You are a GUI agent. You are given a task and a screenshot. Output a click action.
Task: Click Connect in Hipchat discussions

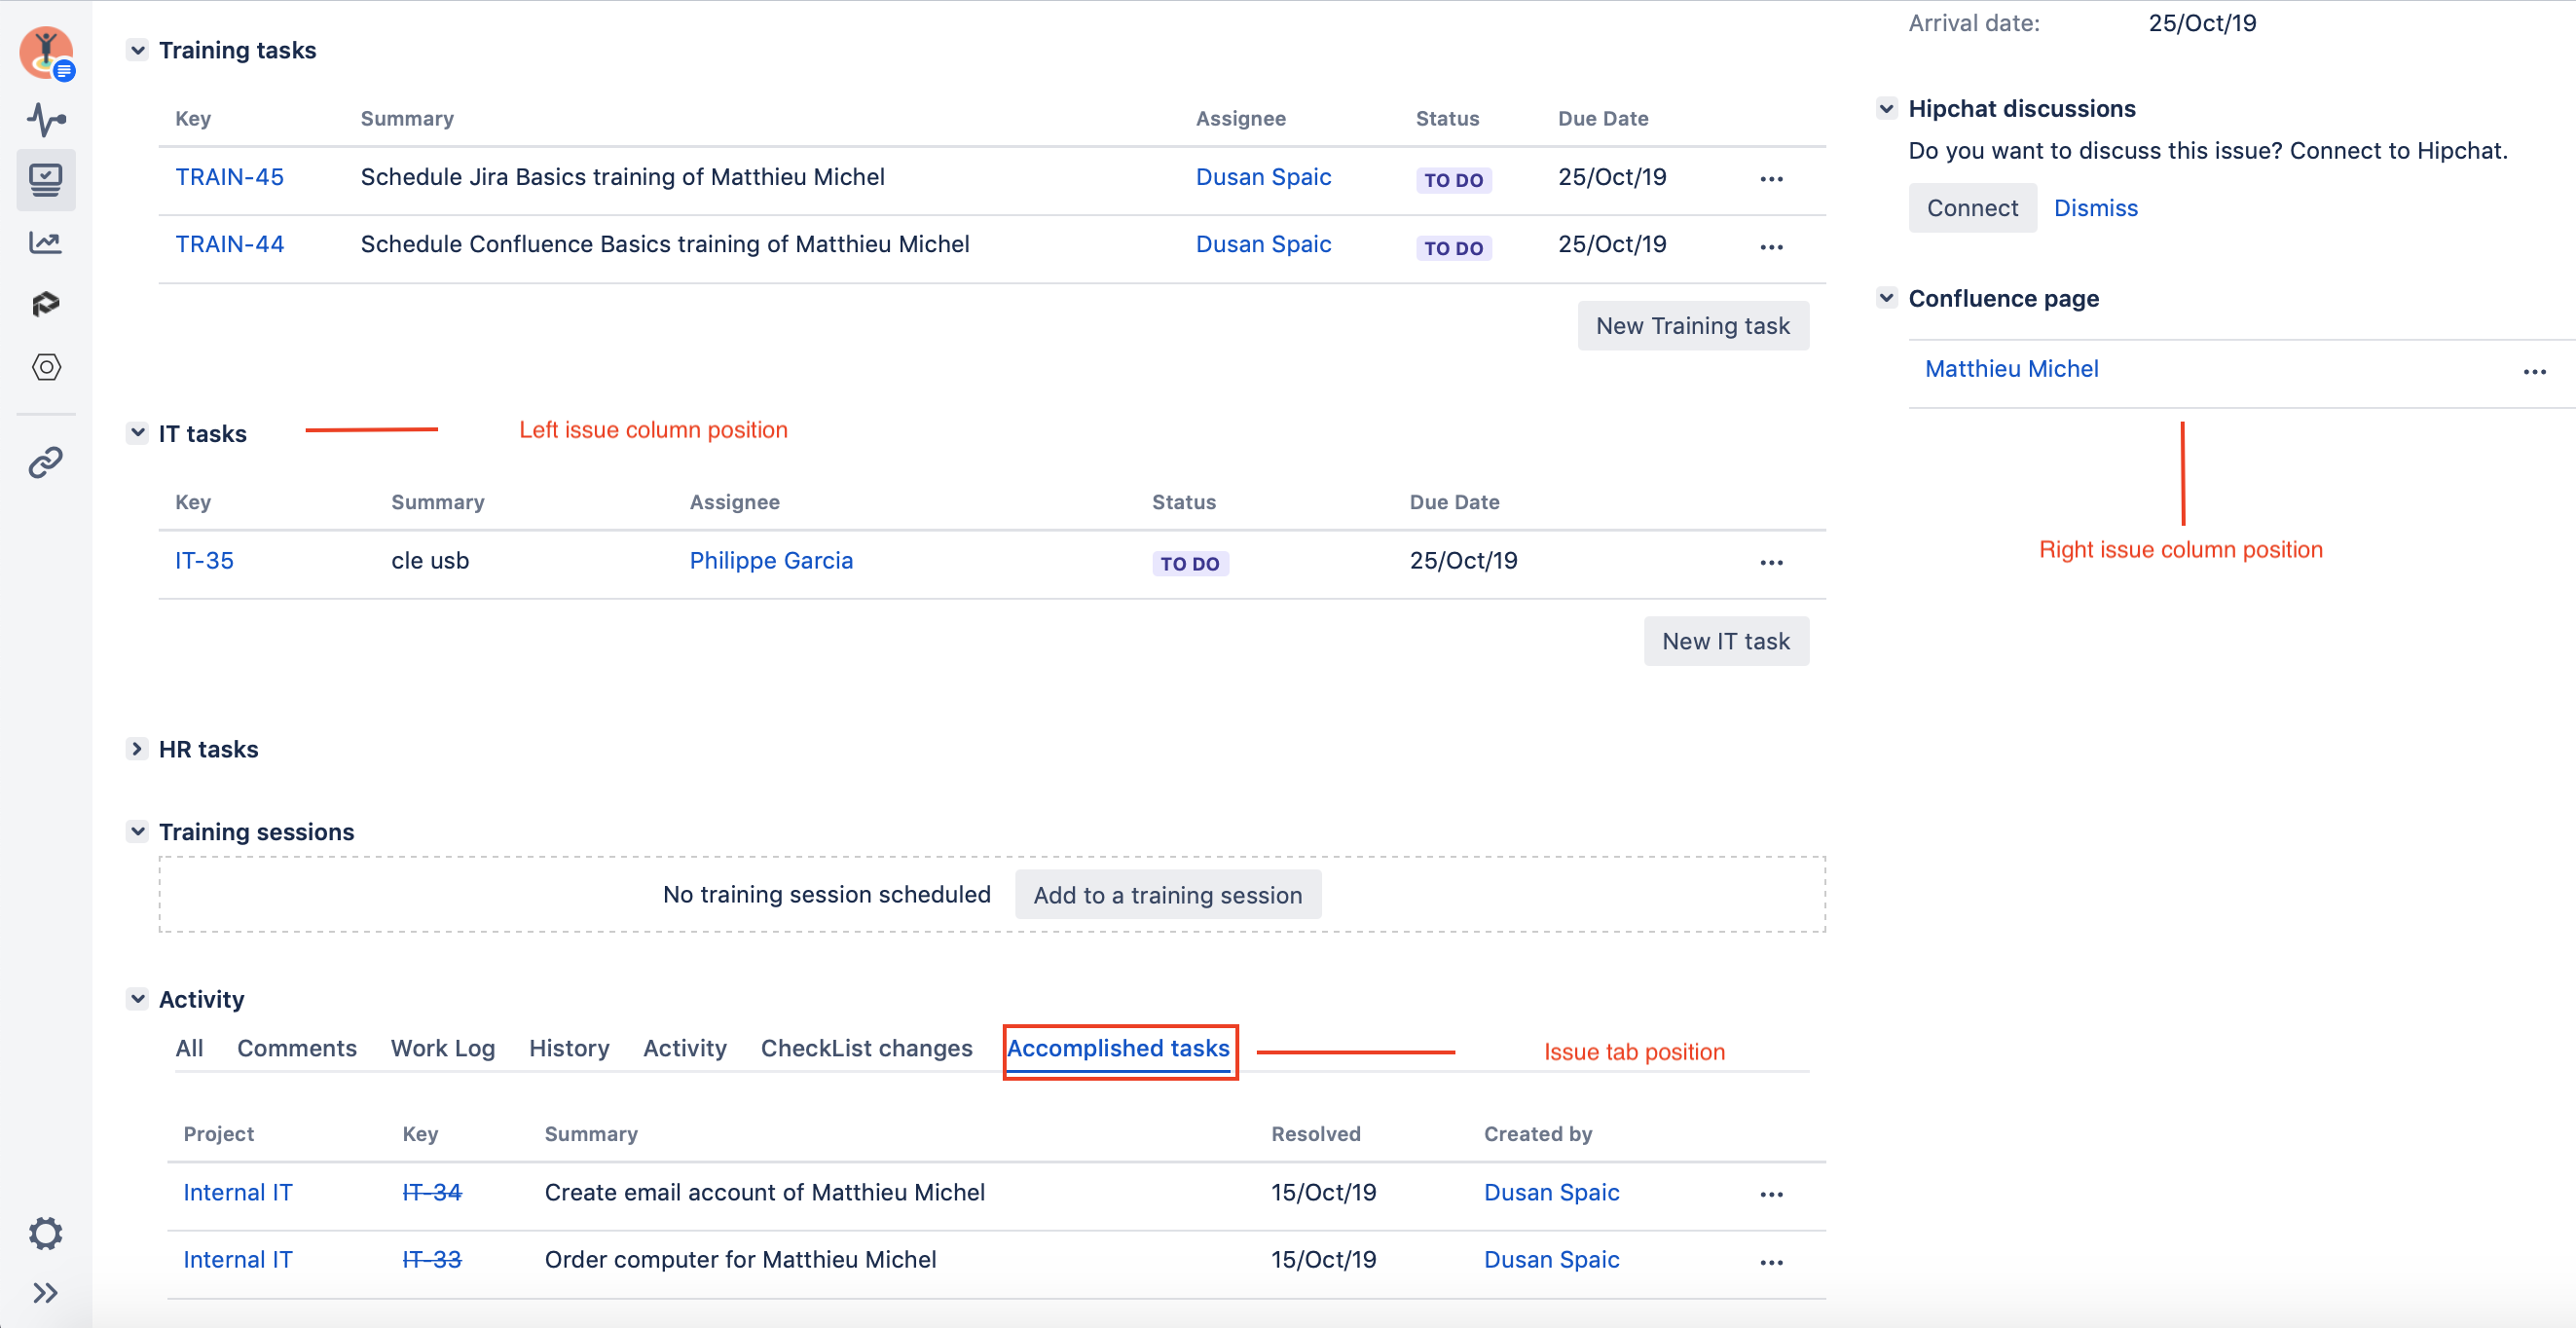tap(1971, 206)
